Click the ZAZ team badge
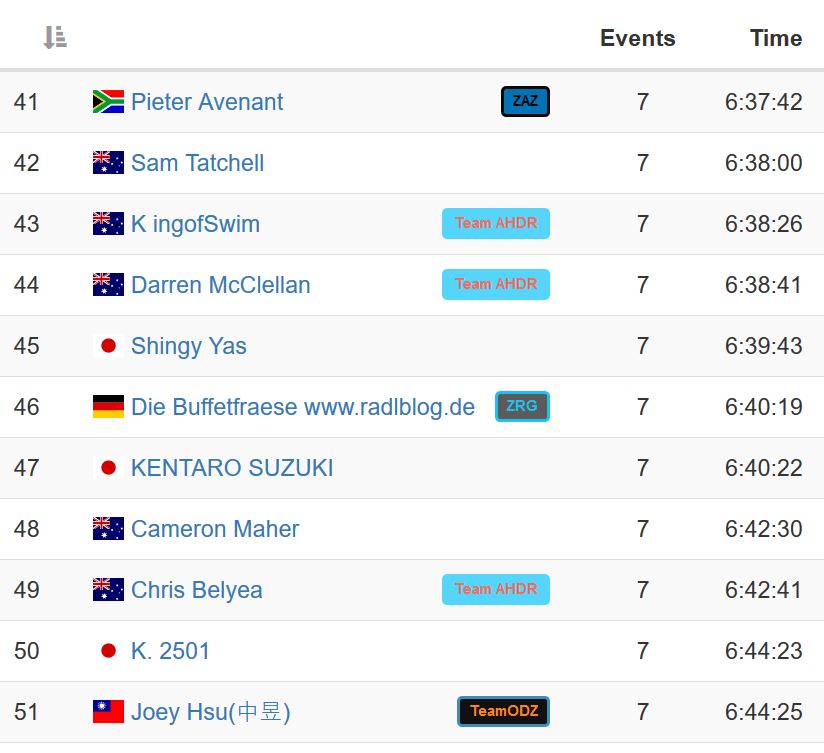This screenshot has height=753, width=824. [525, 101]
